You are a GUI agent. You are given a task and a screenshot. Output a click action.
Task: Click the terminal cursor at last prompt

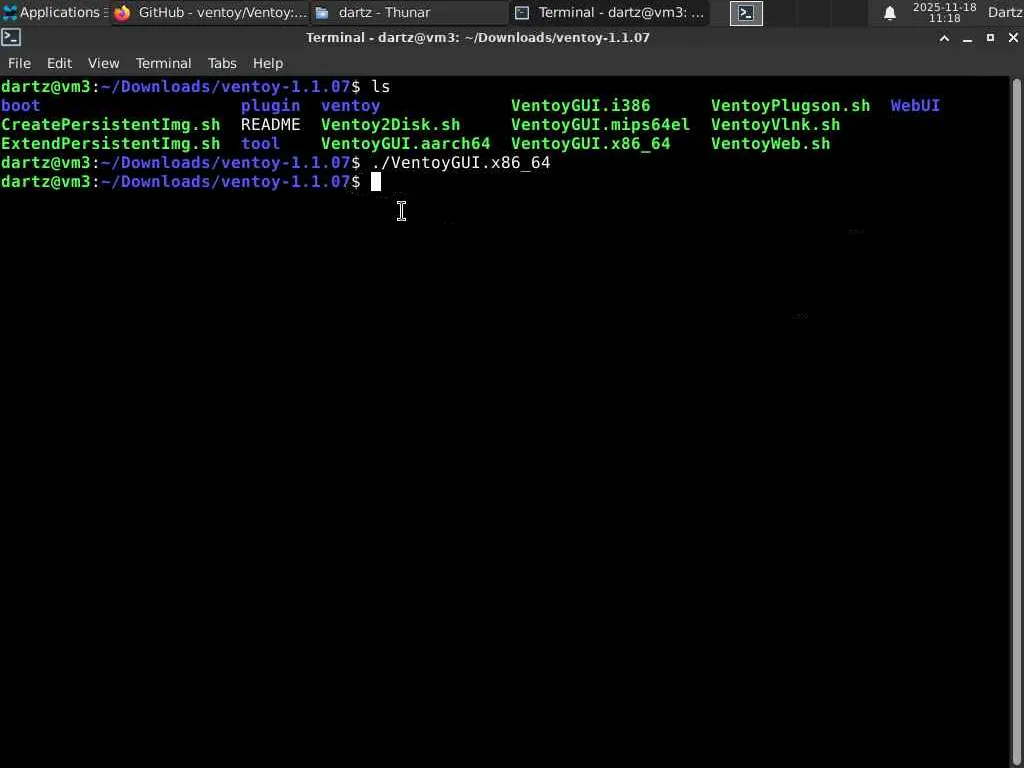[376, 182]
